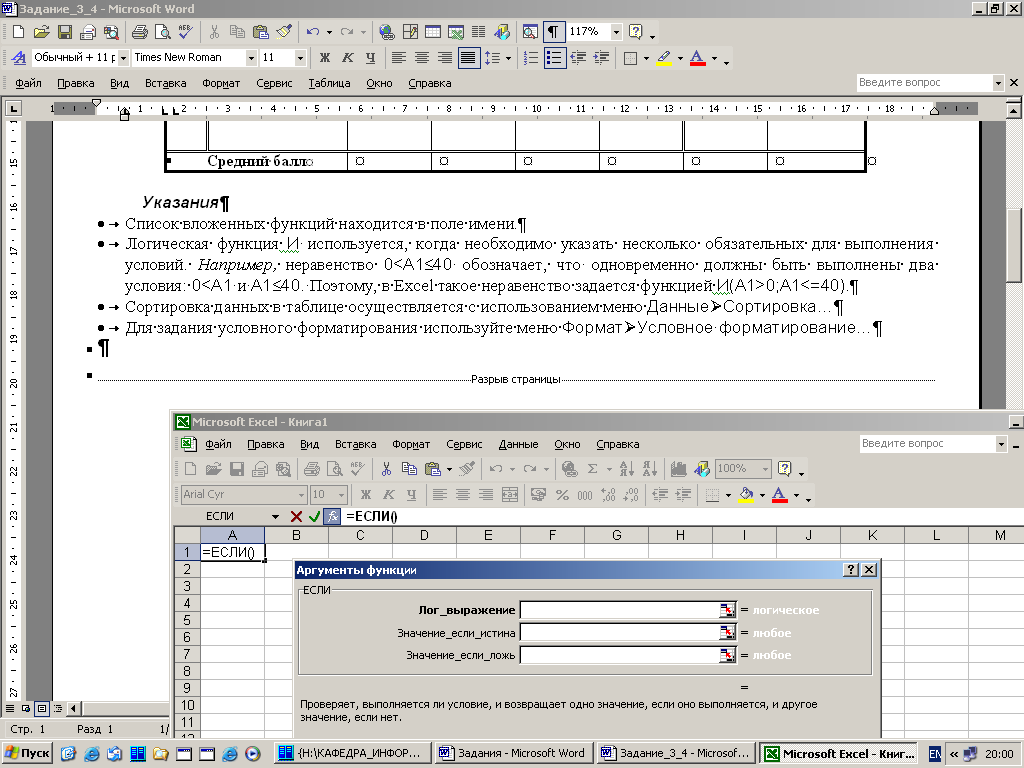This screenshot has width=1024, height=768.
Task: Click Chart Wizard icon in Excel toolbar
Action: (x=679, y=468)
